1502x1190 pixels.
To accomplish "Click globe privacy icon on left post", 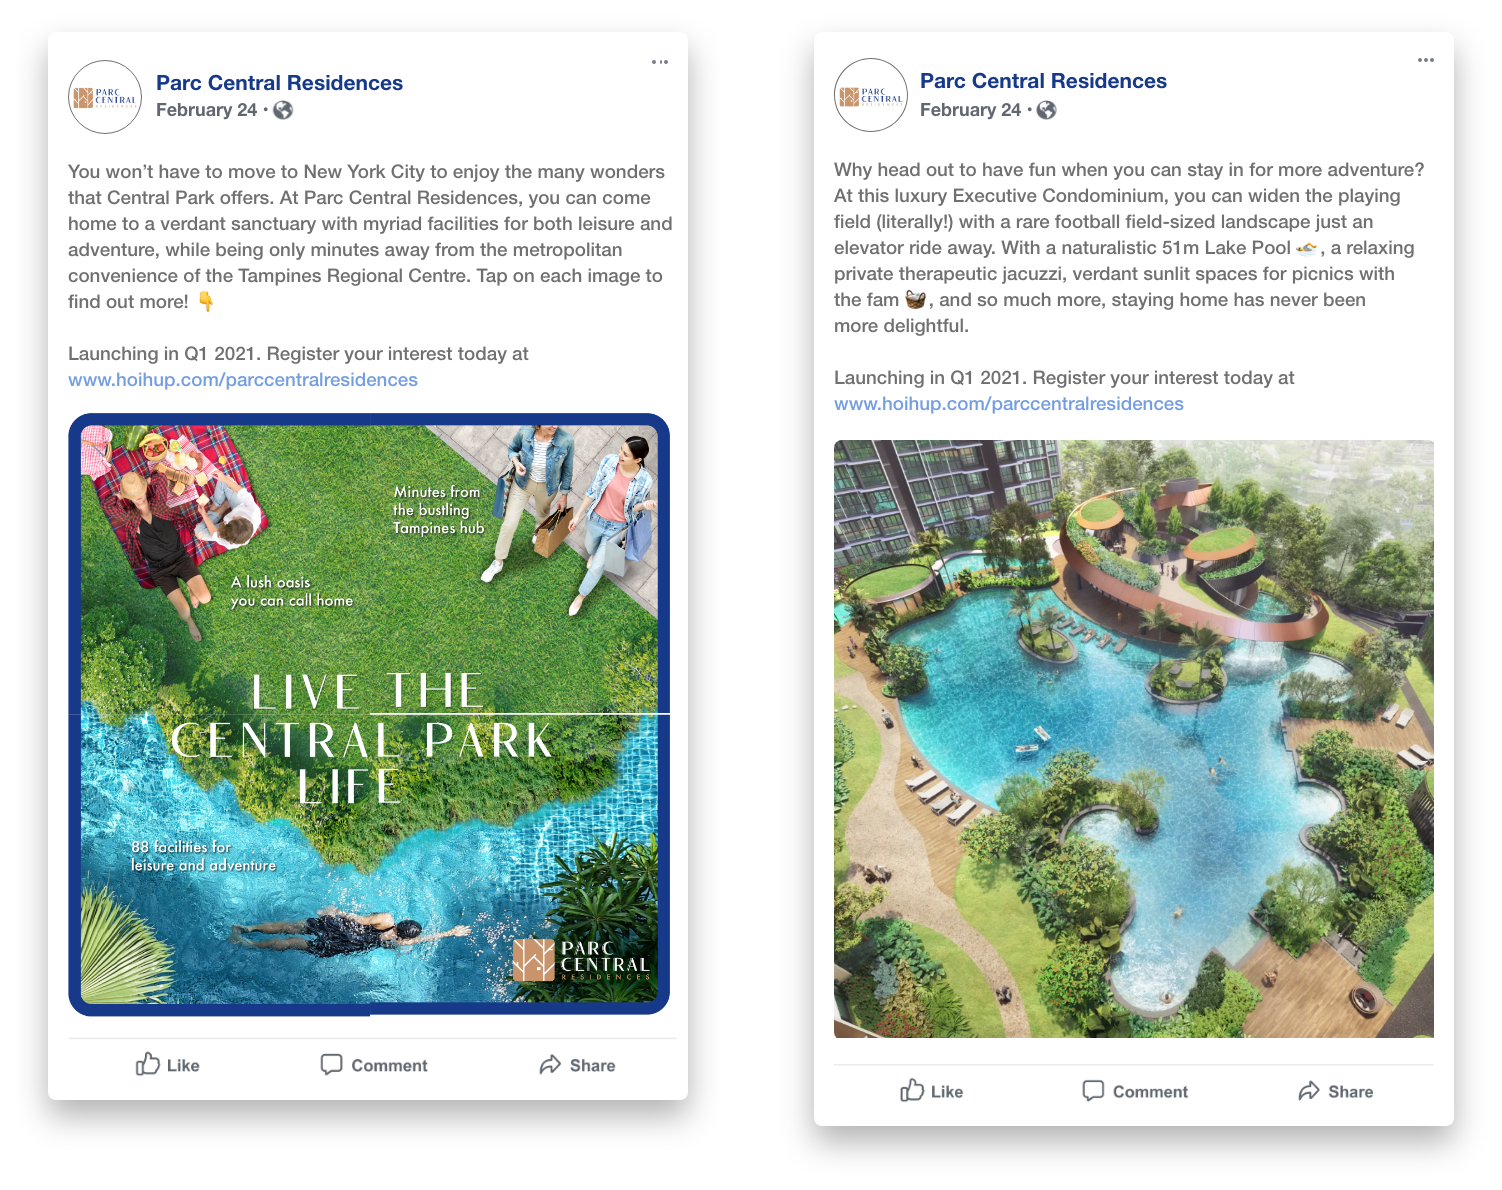I will tap(283, 110).
